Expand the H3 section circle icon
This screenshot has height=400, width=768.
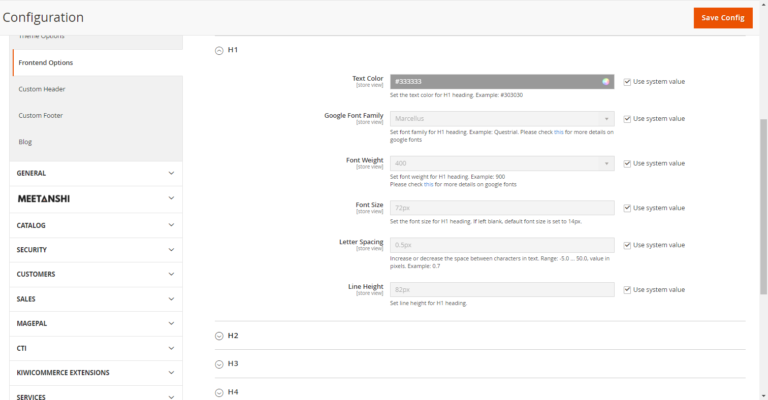click(x=219, y=364)
